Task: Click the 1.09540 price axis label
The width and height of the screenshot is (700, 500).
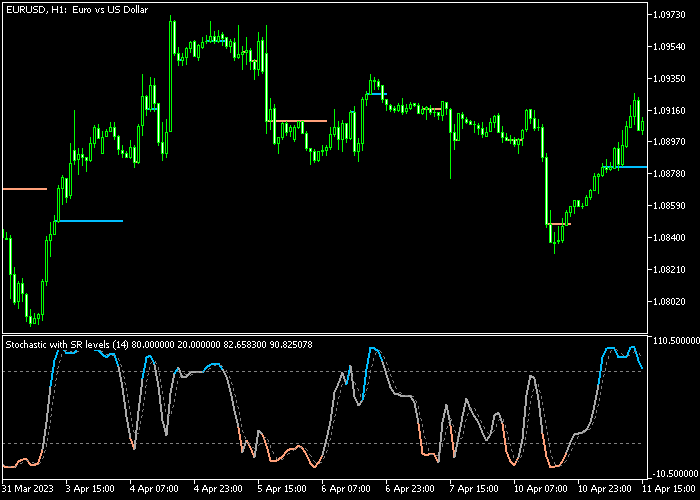Action: (669, 46)
